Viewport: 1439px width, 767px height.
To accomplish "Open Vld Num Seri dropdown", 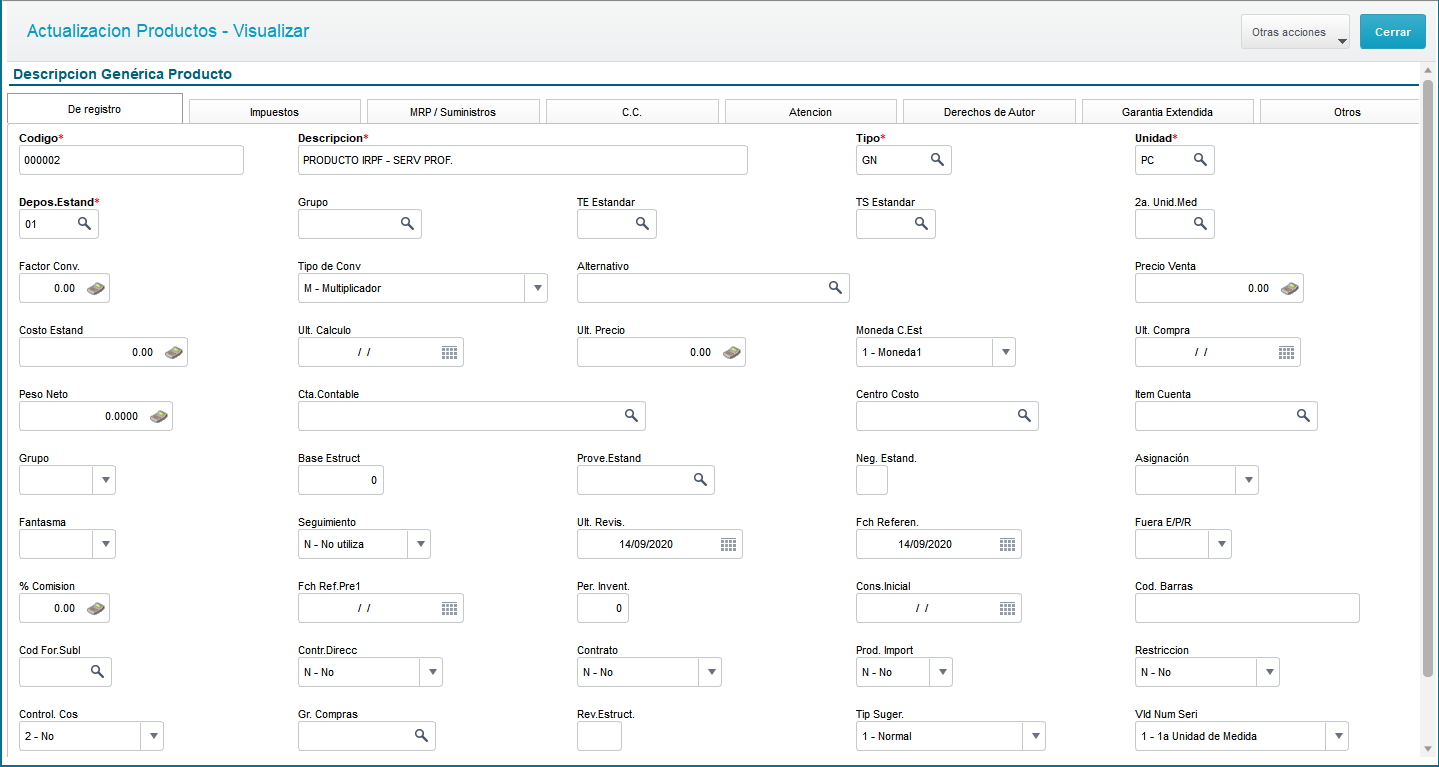I will pyautogui.click(x=1337, y=736).
